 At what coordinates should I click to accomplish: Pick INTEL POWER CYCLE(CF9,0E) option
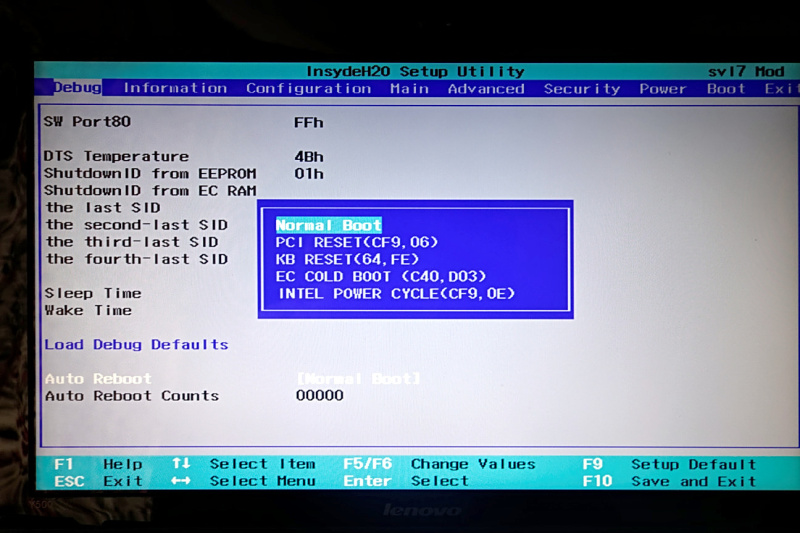click(396, 294)
